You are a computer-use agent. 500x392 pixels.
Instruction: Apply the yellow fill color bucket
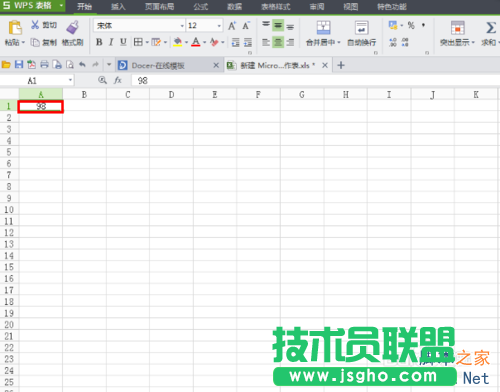pyautogui.click(x=178, y=42)
